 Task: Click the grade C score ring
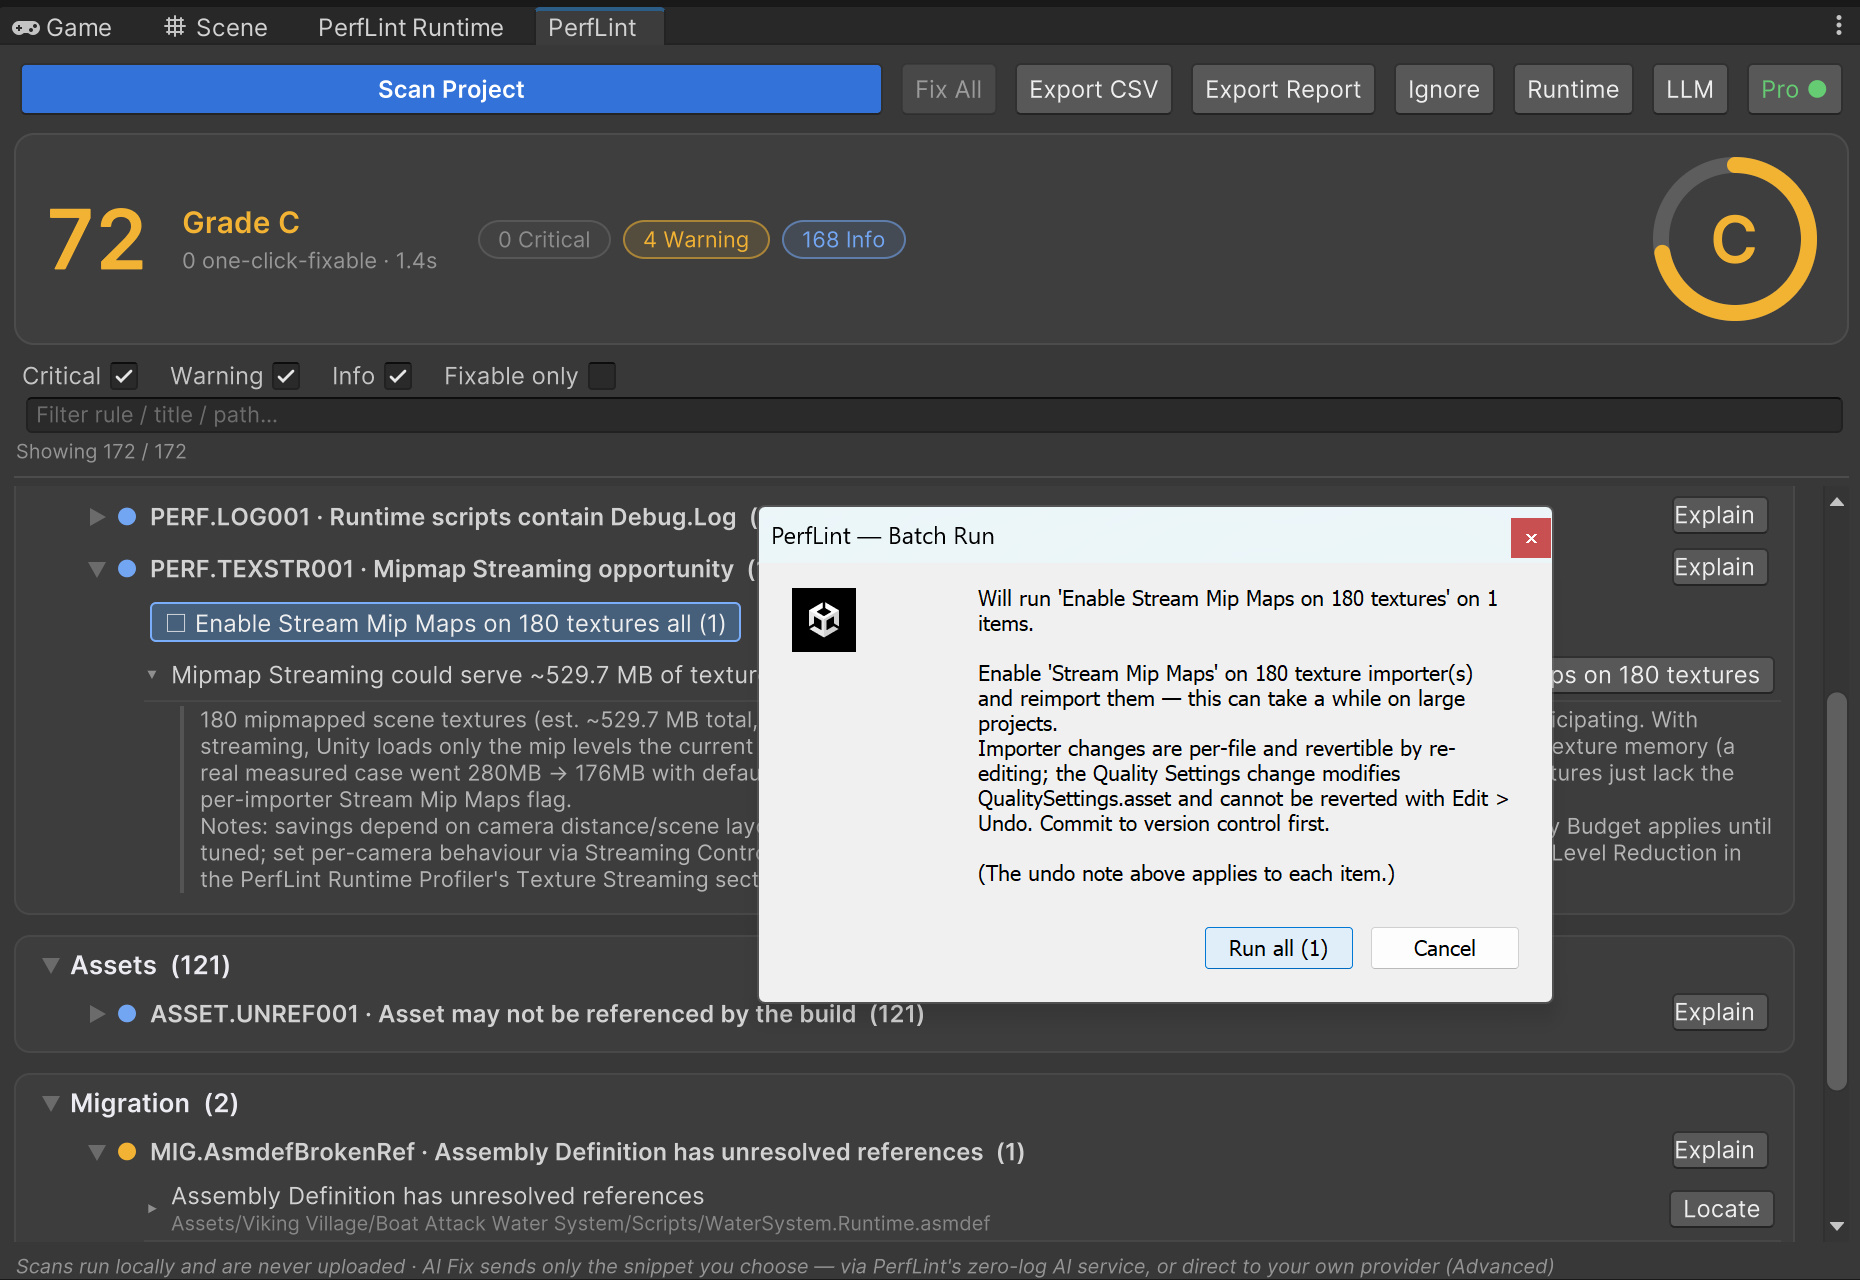[x=1734, y=239]
